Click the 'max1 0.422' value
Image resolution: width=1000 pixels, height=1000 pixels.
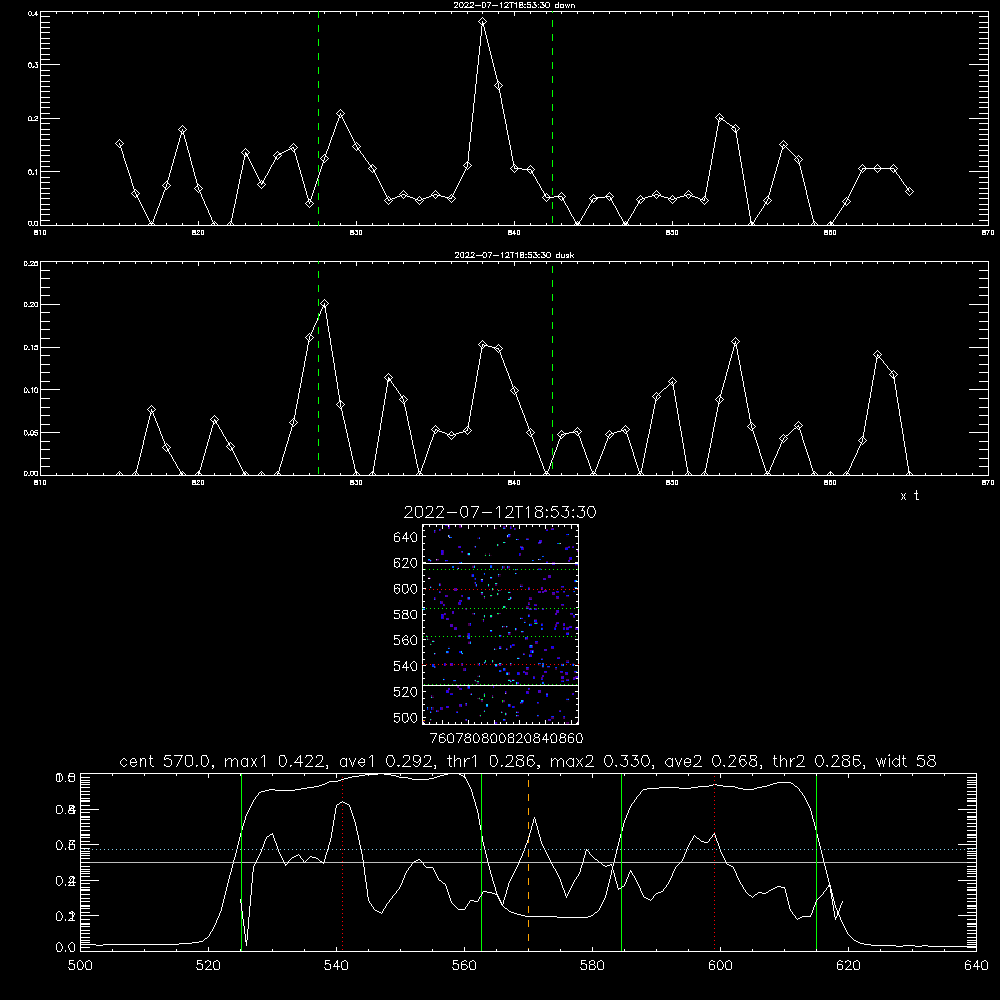click(276, 761)
